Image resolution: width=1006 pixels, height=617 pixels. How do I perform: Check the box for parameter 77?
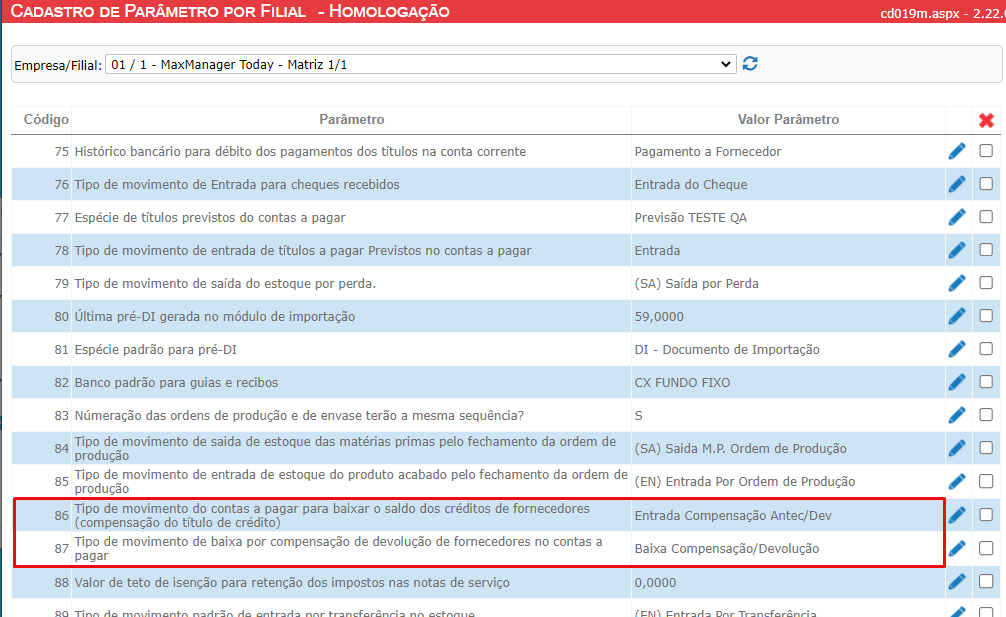click(x=986, y=217)
